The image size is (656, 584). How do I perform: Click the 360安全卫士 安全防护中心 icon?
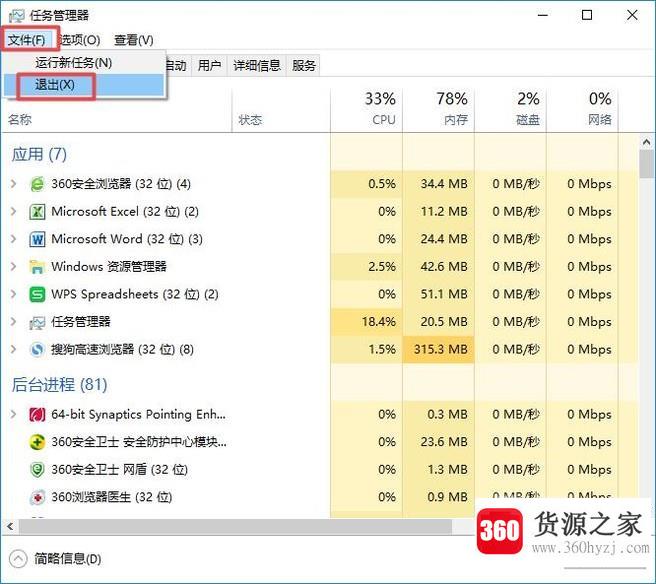[37, 442]
